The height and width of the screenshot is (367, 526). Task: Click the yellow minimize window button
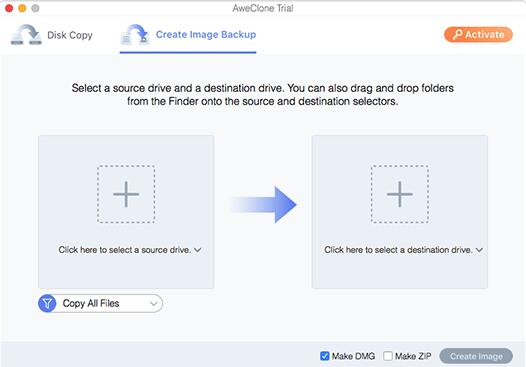(x=22, y=8)
